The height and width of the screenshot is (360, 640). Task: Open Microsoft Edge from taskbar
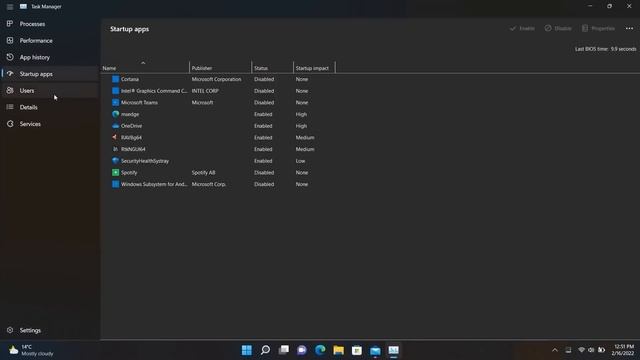point(320,350)
